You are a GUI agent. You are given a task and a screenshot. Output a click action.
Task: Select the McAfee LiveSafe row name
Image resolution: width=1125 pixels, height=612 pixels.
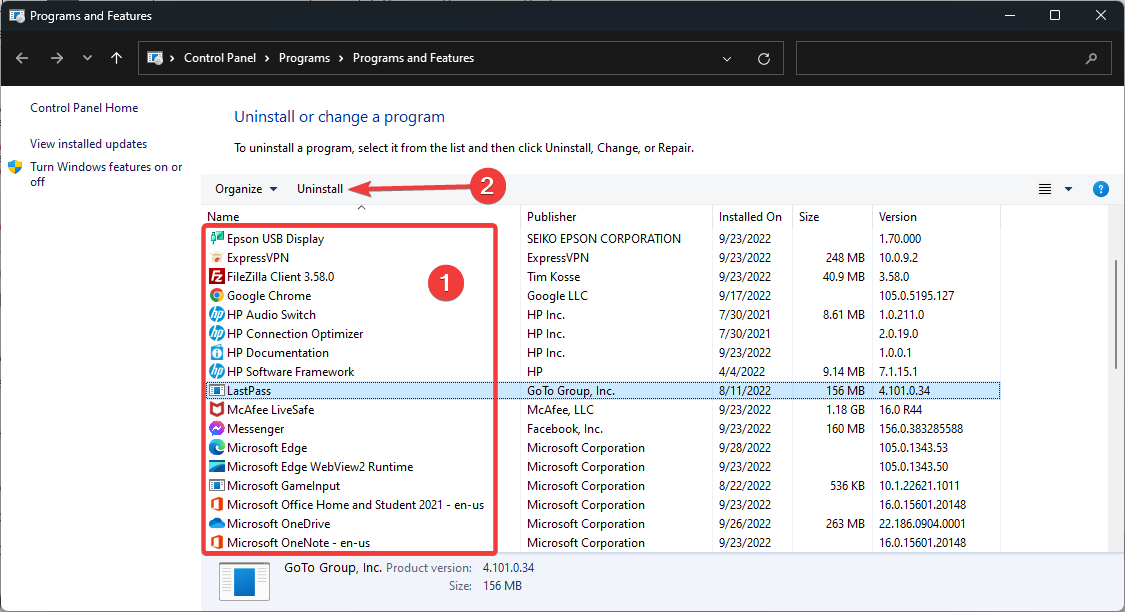(x=270, y=410)
